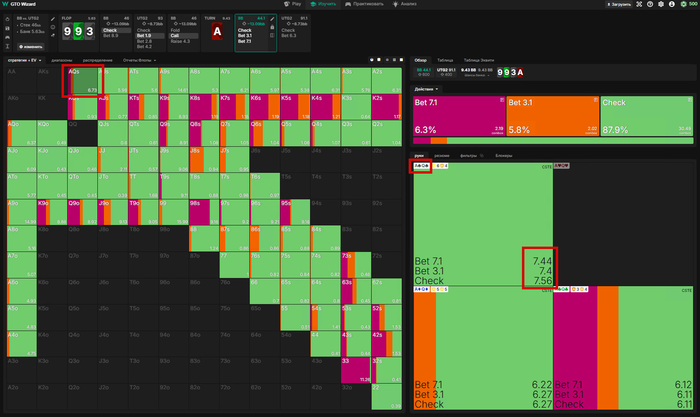This screenshot has width=700, height=417.
Task: Toggle the lock icon in active BB node
Action: click(x=272, y=27)
